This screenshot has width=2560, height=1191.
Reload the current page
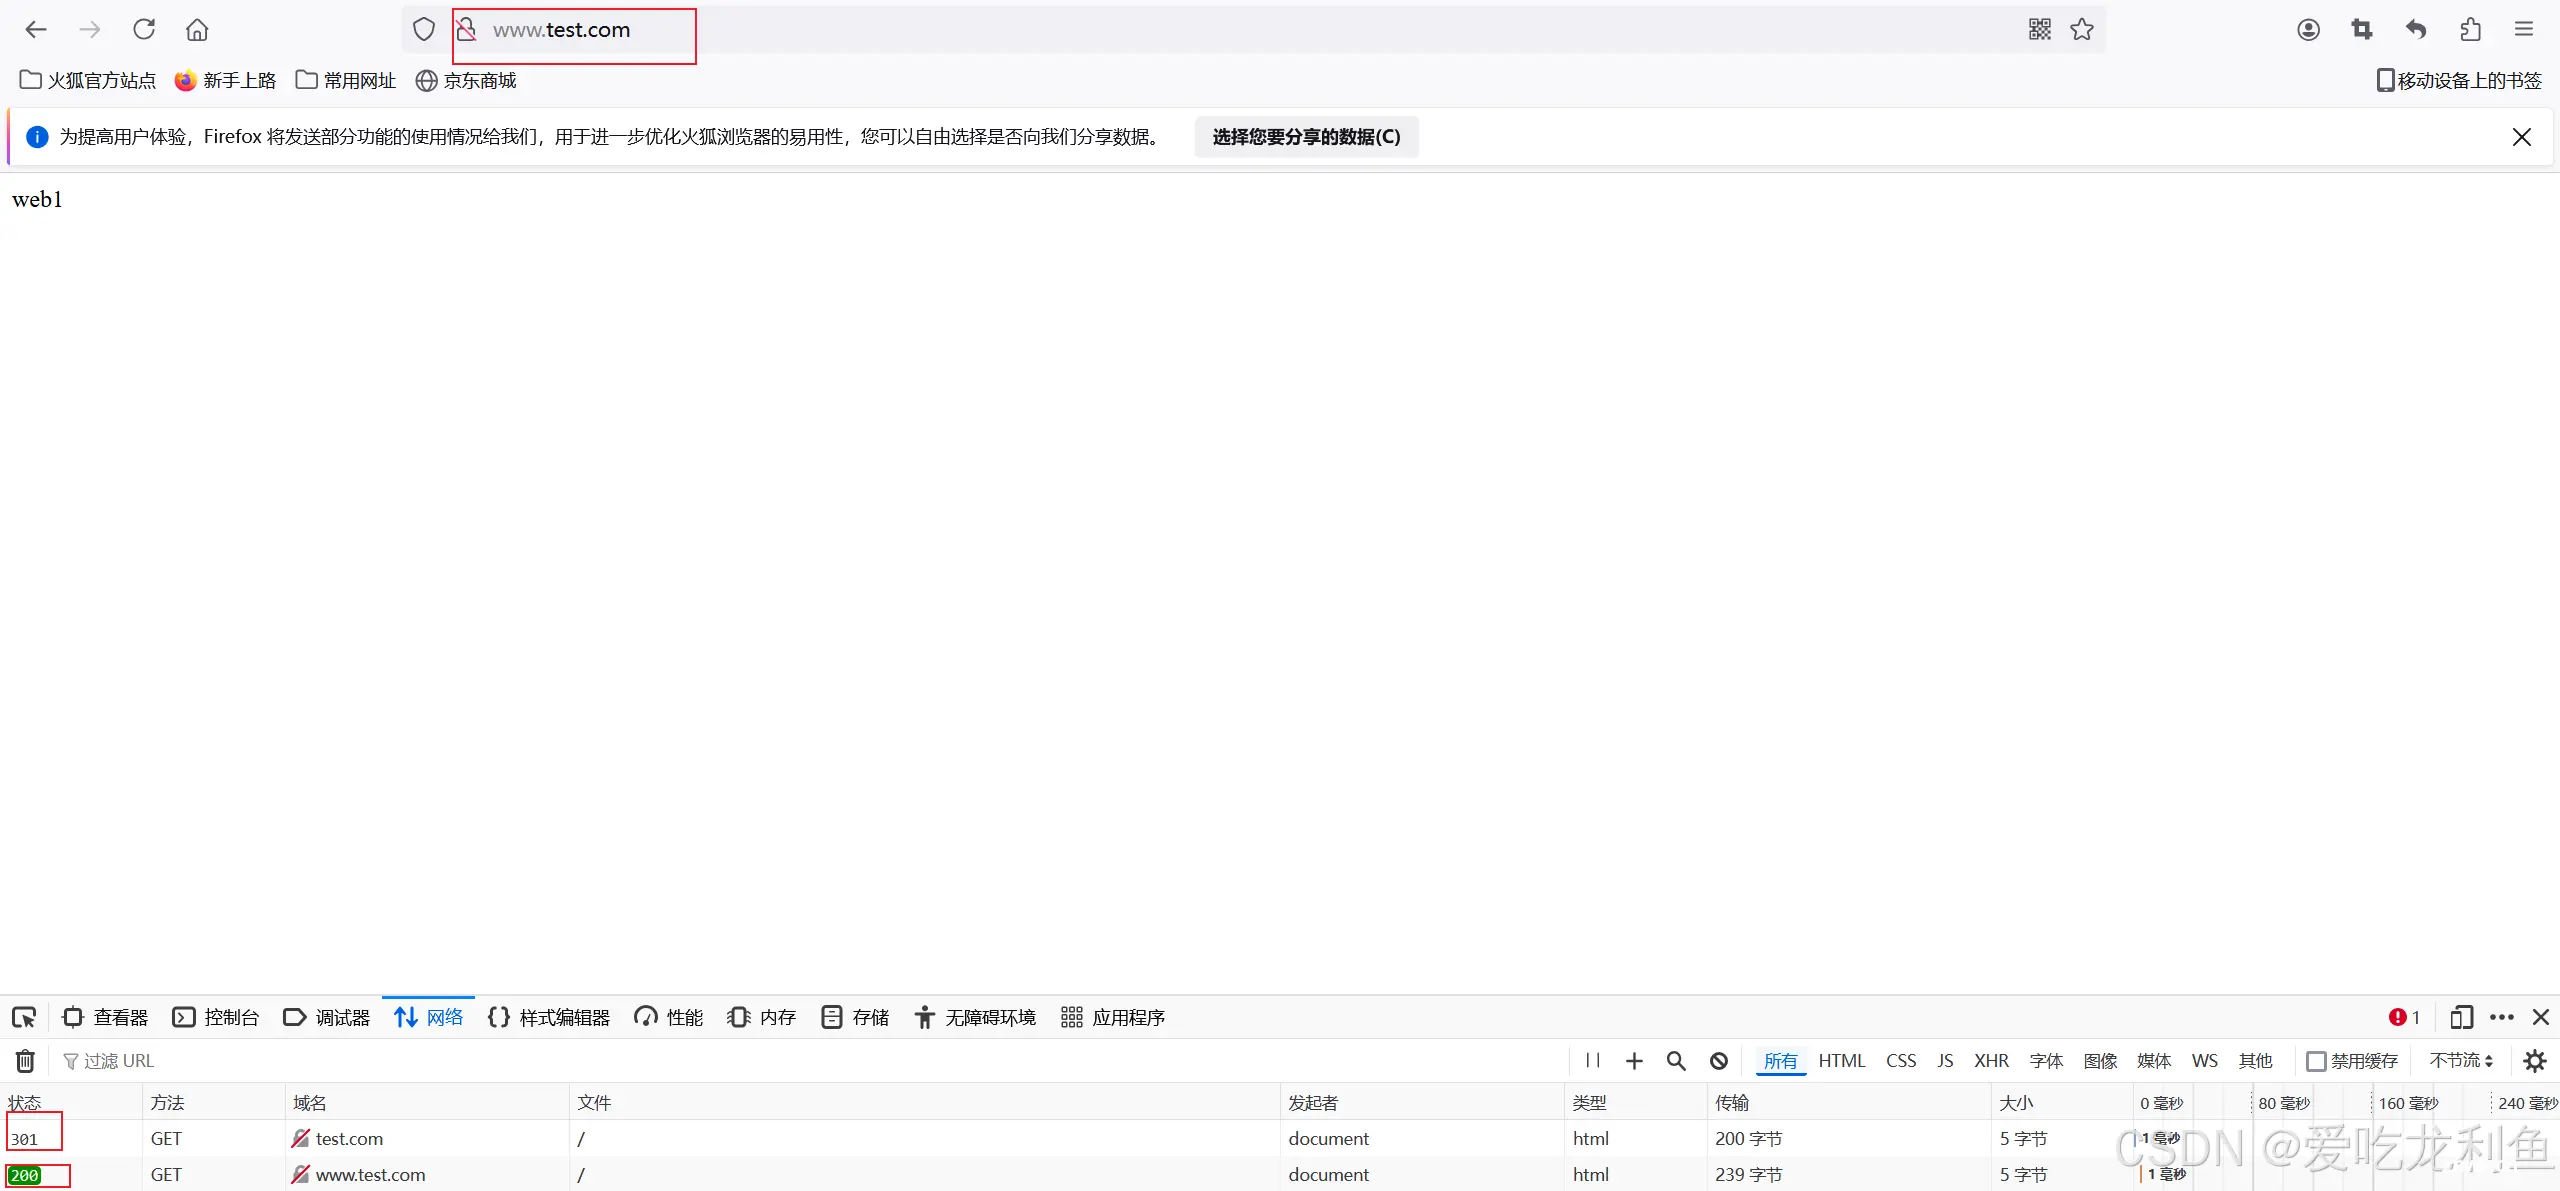pyautogui.click(x=144, y=30)
